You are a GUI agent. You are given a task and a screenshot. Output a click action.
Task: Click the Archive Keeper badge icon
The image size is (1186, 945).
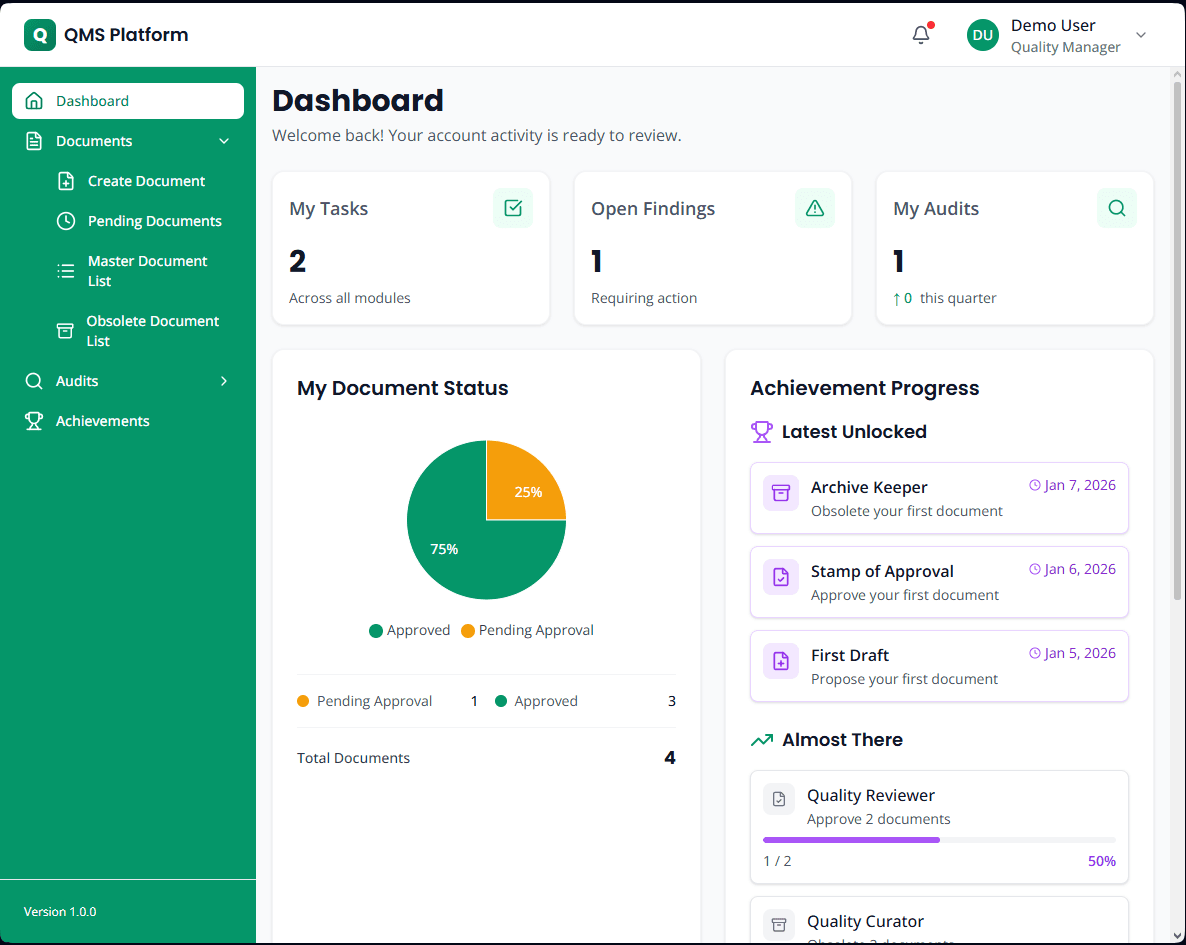click(781, 493)
